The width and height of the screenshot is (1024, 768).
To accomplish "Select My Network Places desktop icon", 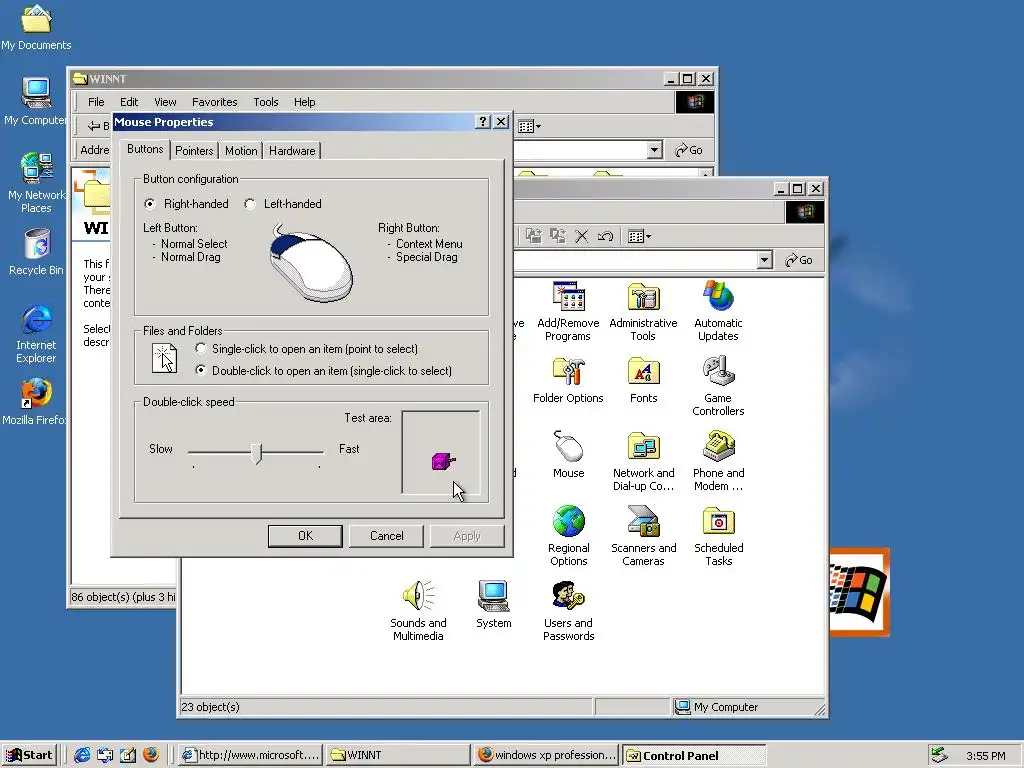I will (x=36, y=168).
